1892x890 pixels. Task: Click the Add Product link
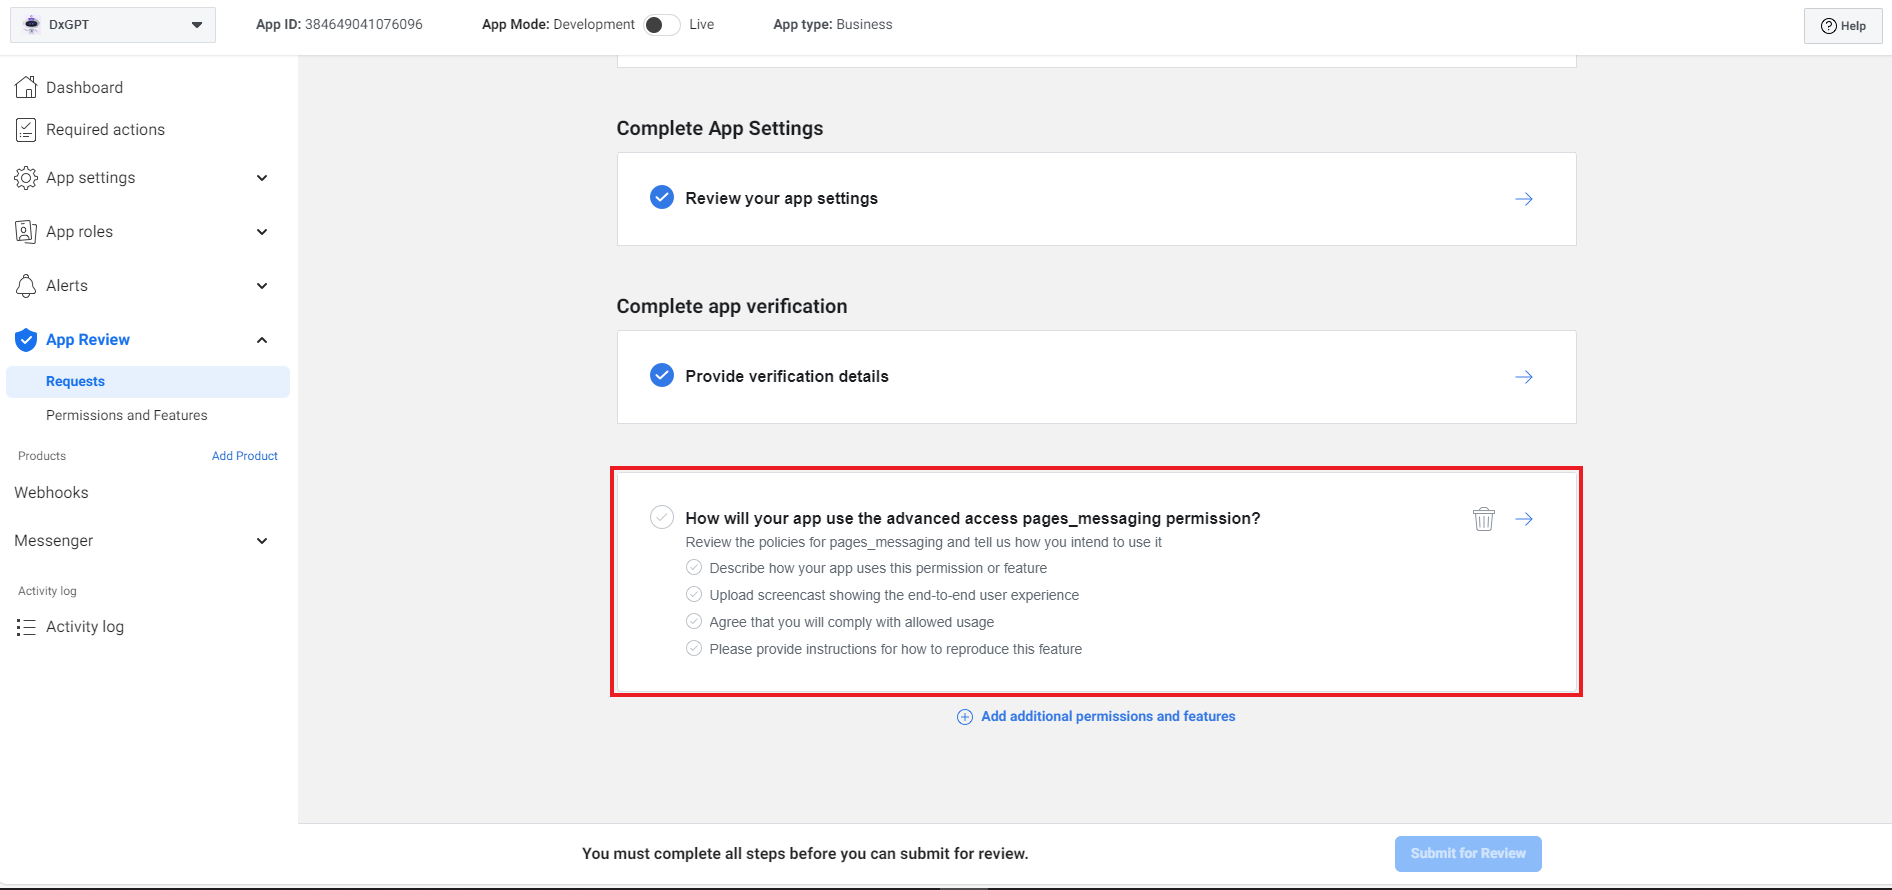(x=244, y=456)
